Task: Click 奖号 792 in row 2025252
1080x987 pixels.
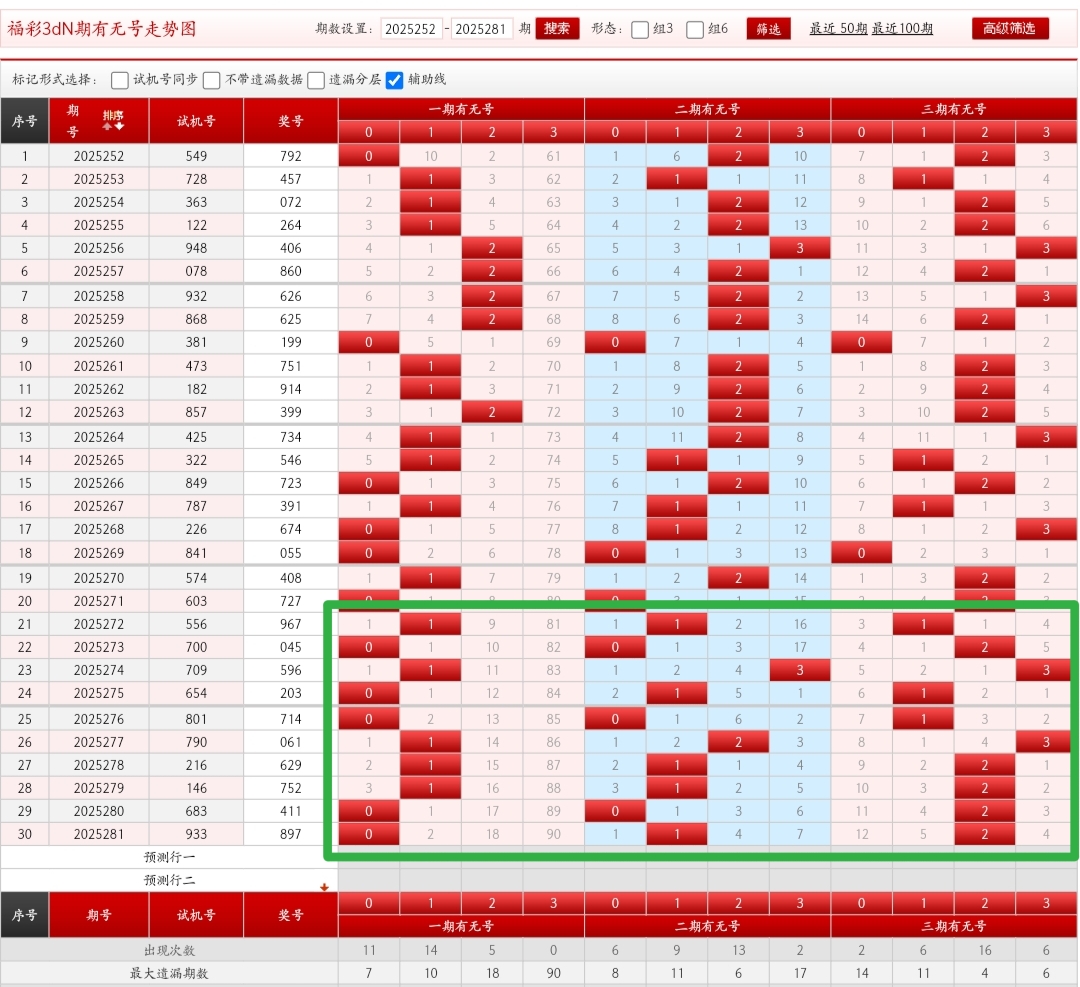Action: click(291, 156)
